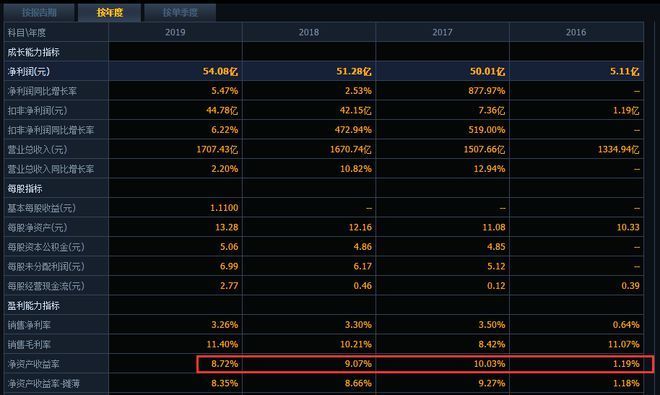The image size is (660, 395).
Task: Click the 2019 column header
Action: click(175, 32)
